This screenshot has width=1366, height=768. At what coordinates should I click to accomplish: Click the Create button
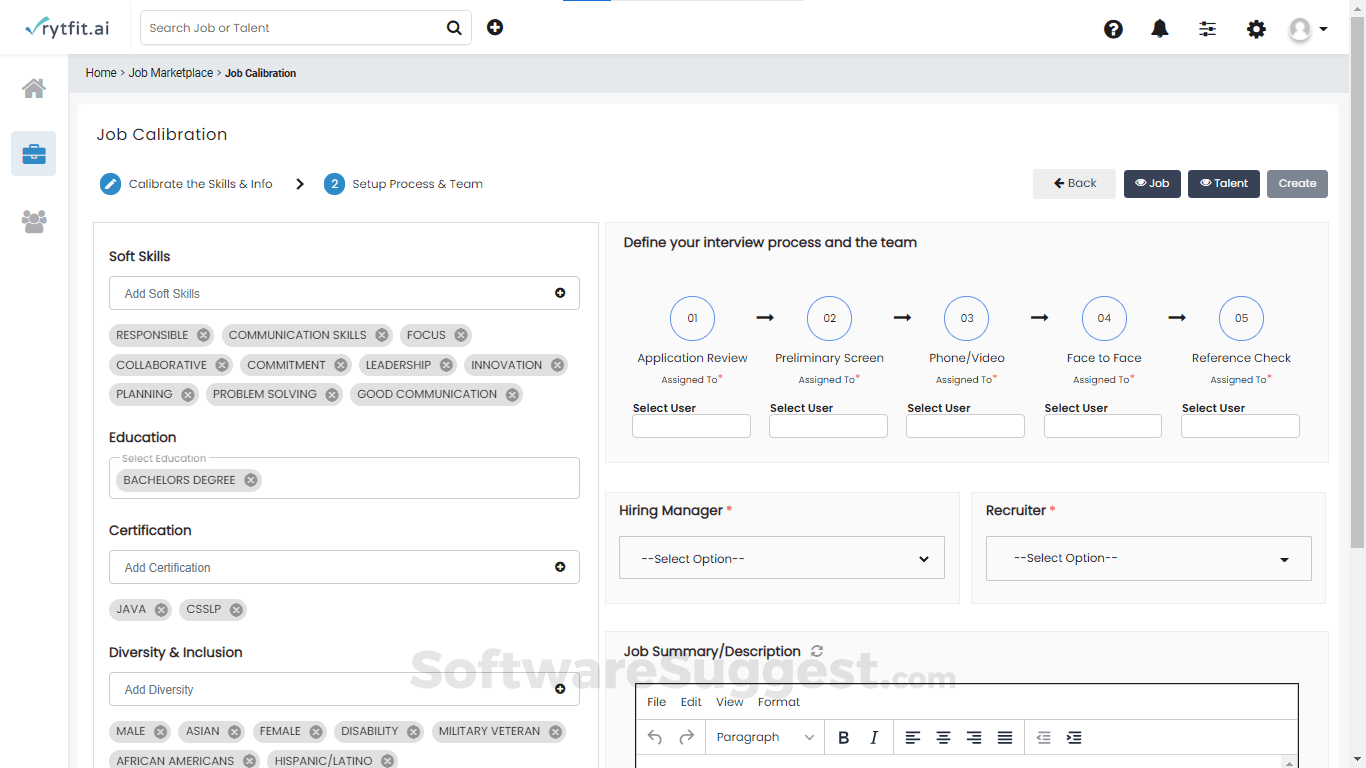click(1297, 184)
